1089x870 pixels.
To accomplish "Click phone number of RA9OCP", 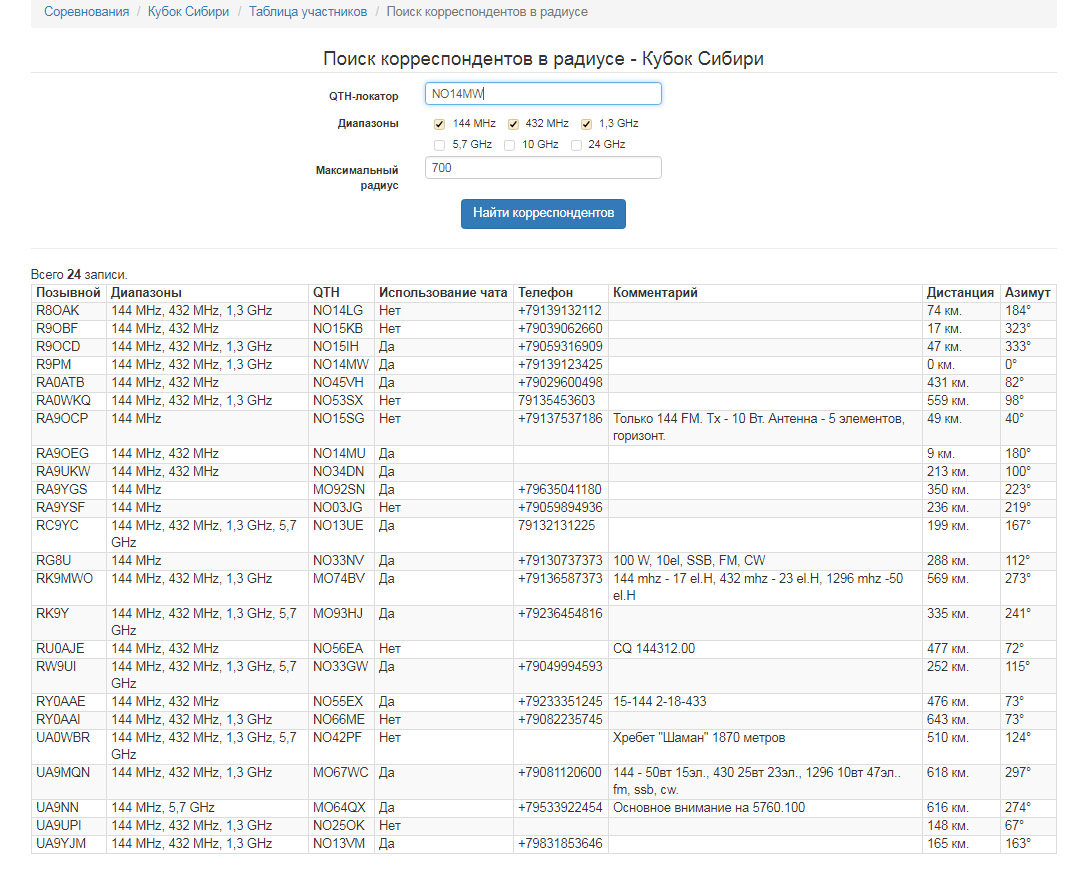I will click(560, 419).
